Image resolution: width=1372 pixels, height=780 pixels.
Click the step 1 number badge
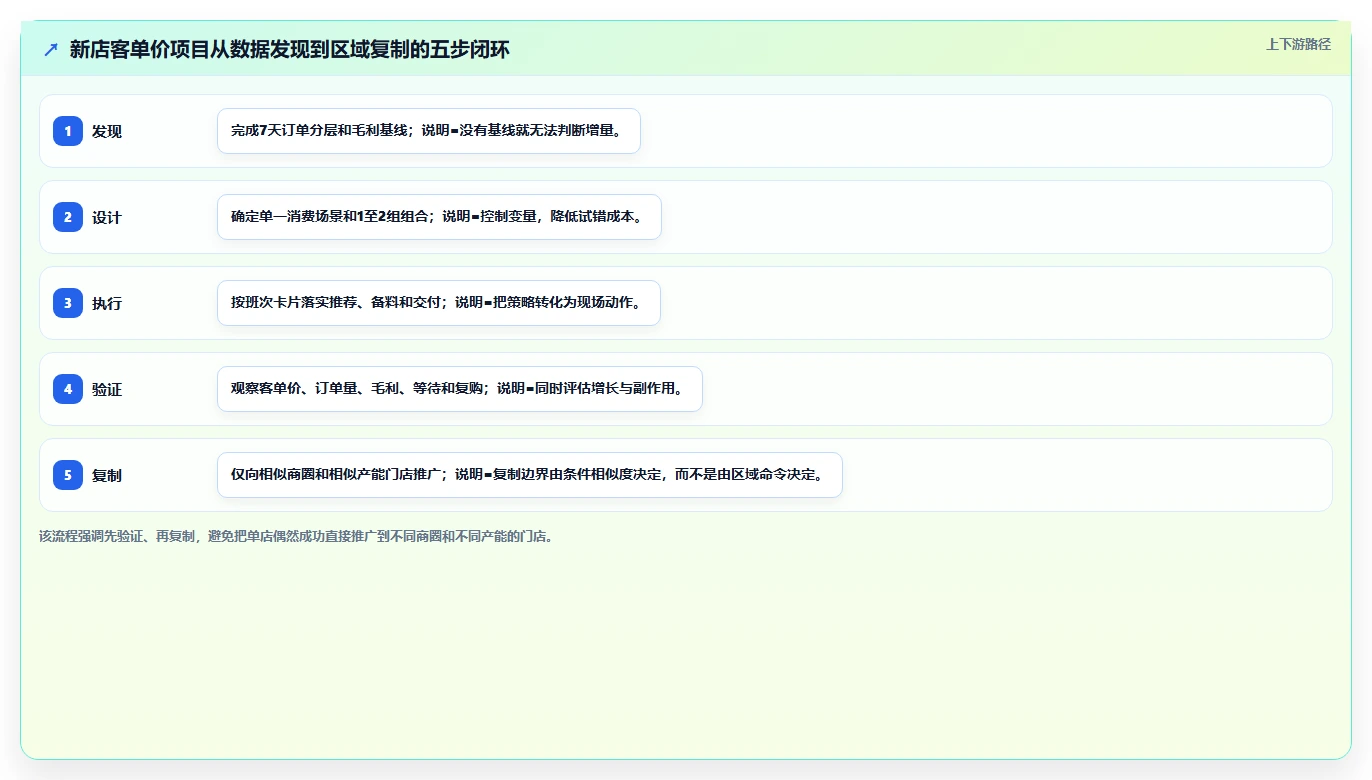68,131
